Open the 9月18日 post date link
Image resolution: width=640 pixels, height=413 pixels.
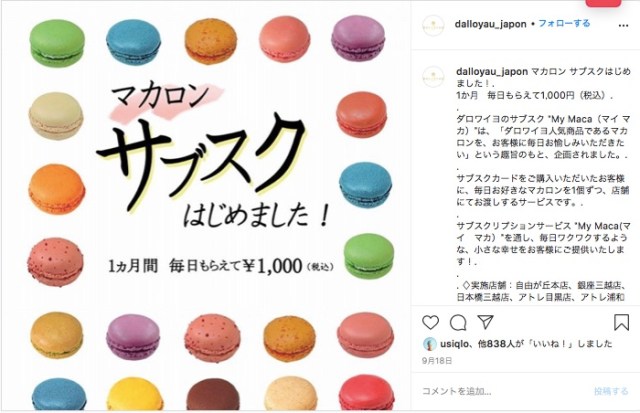coord(437,361)
